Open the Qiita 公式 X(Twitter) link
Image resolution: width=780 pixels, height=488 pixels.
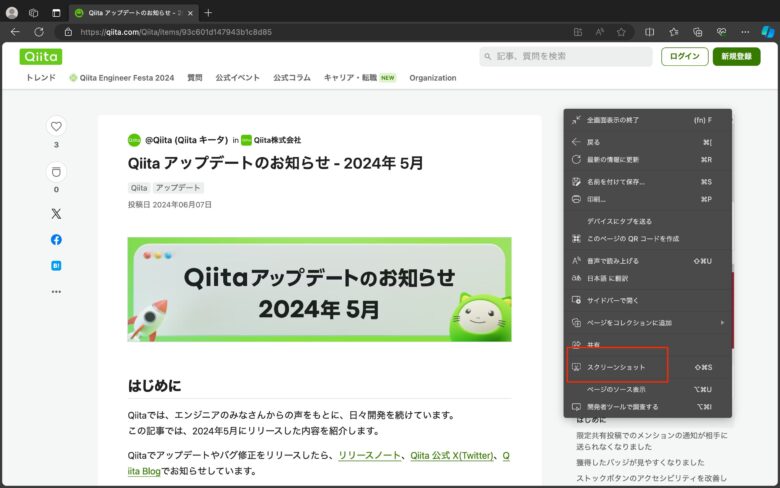pyautogui.click(x=452, y=456)
